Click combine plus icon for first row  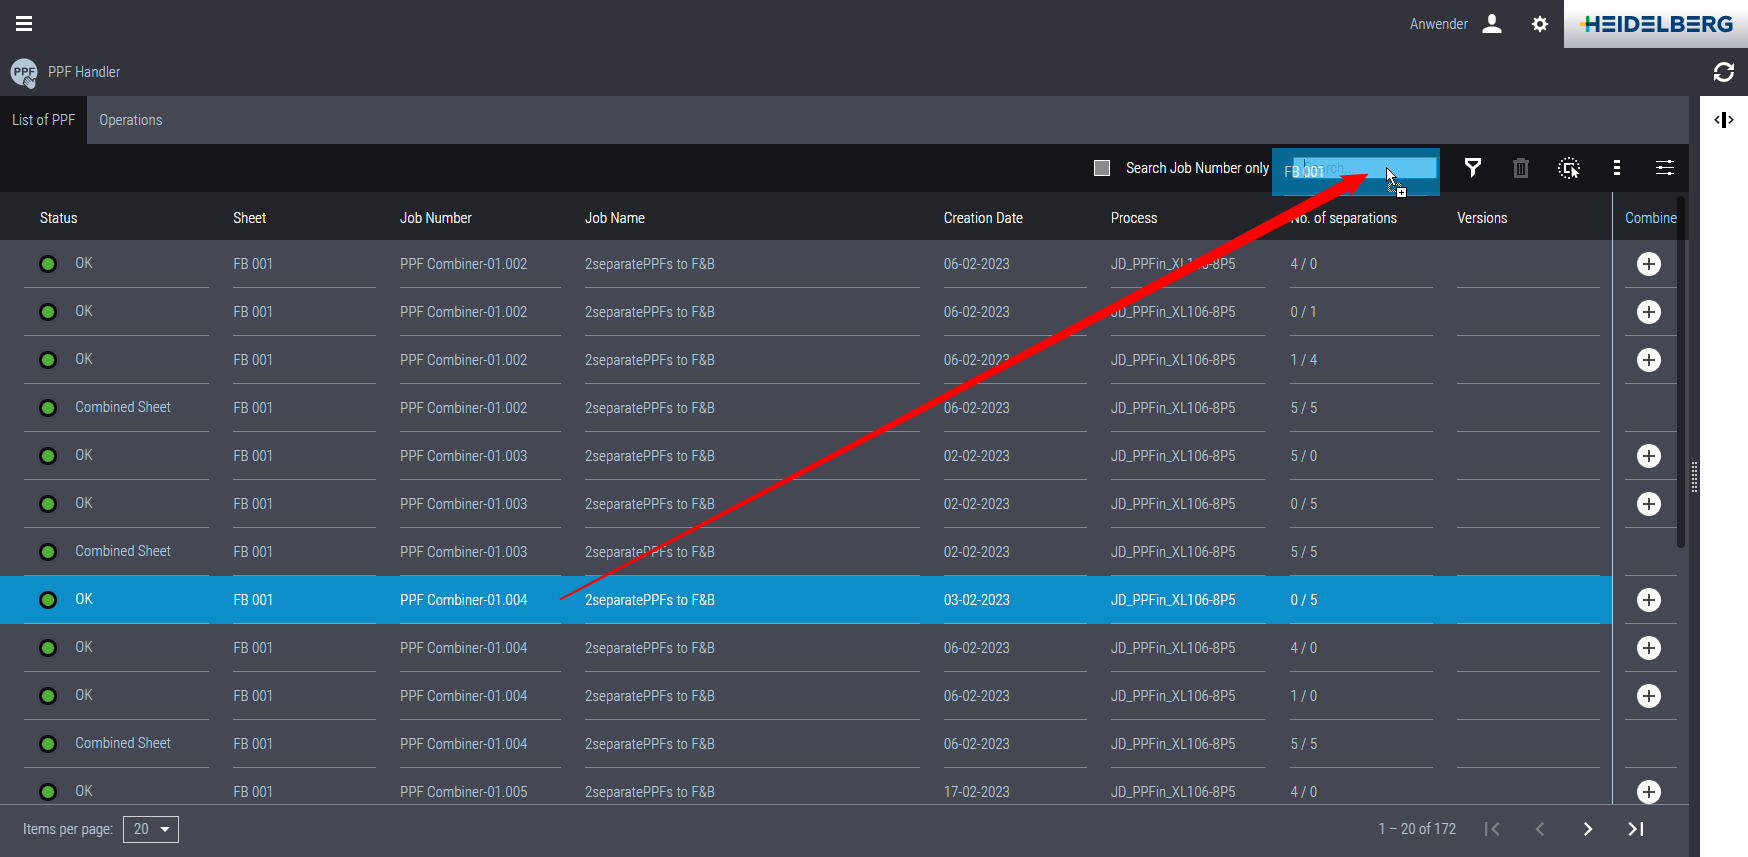(1648, 264)
